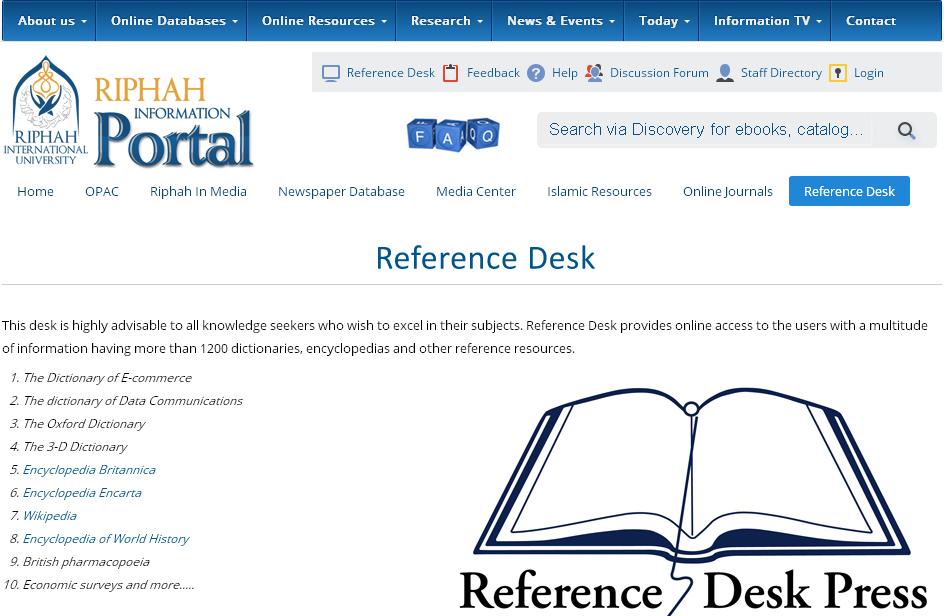Viewport: 944px width, 616px height.
Task: Click the Riphah Information Portal logo
Action: pos(173,122)
